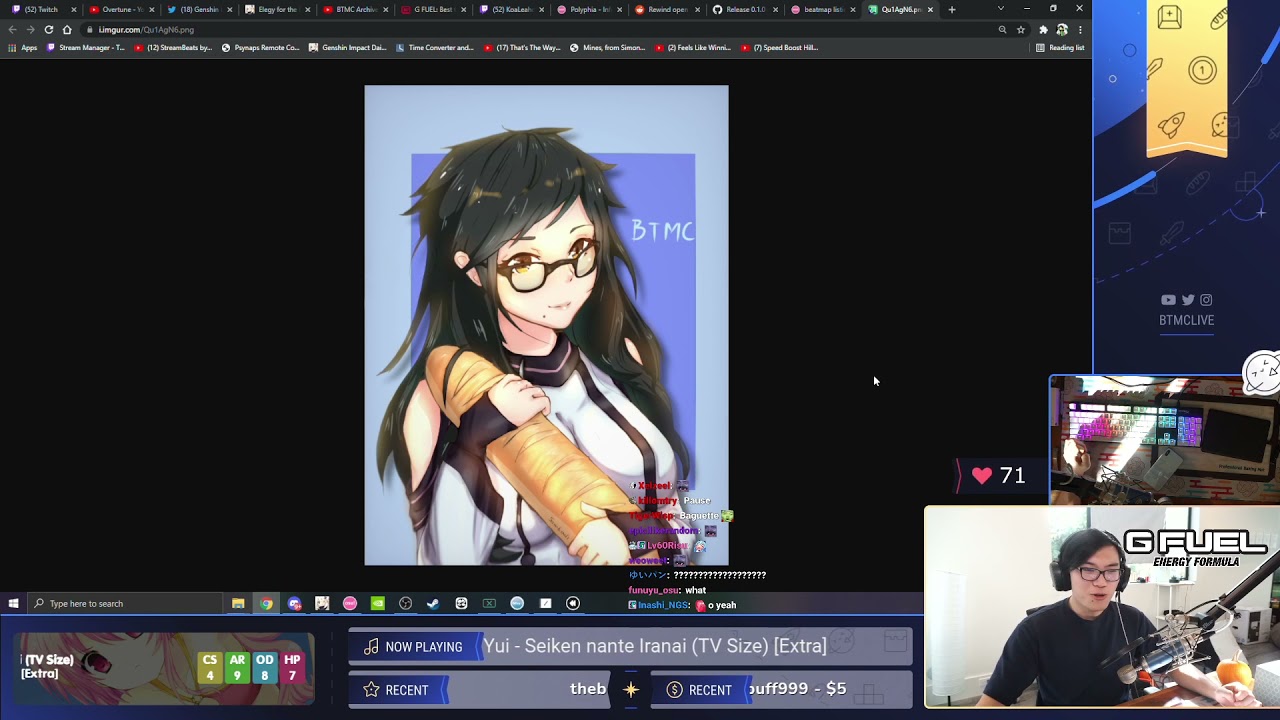The width and height of the screenshot is (1280, 720).
Task: Reload the imgur page
Action: (x=48, y=30)
